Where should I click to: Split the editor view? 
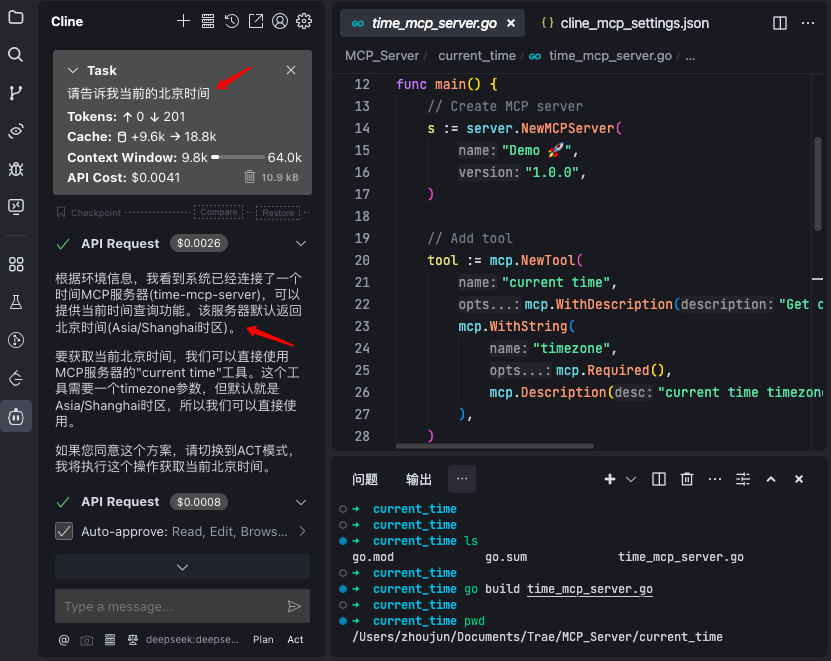(779, 22)
